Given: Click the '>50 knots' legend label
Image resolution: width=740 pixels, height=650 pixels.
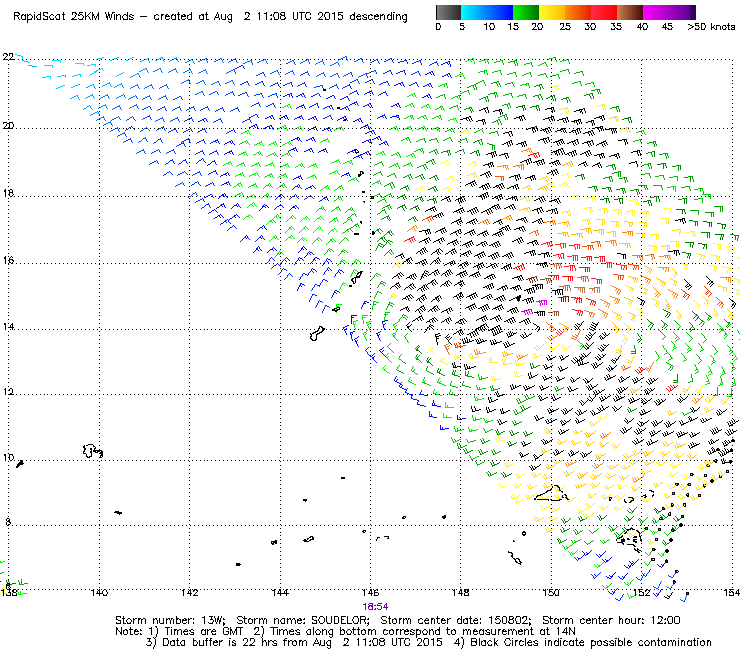Looking at the screenshot, I should [711, 27].
